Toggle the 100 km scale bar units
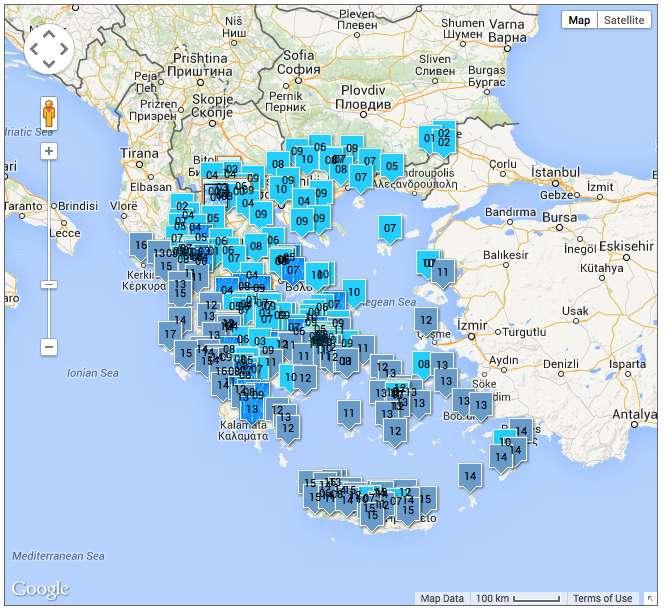Viewport: 666px width, 611px height. [517, 598]
